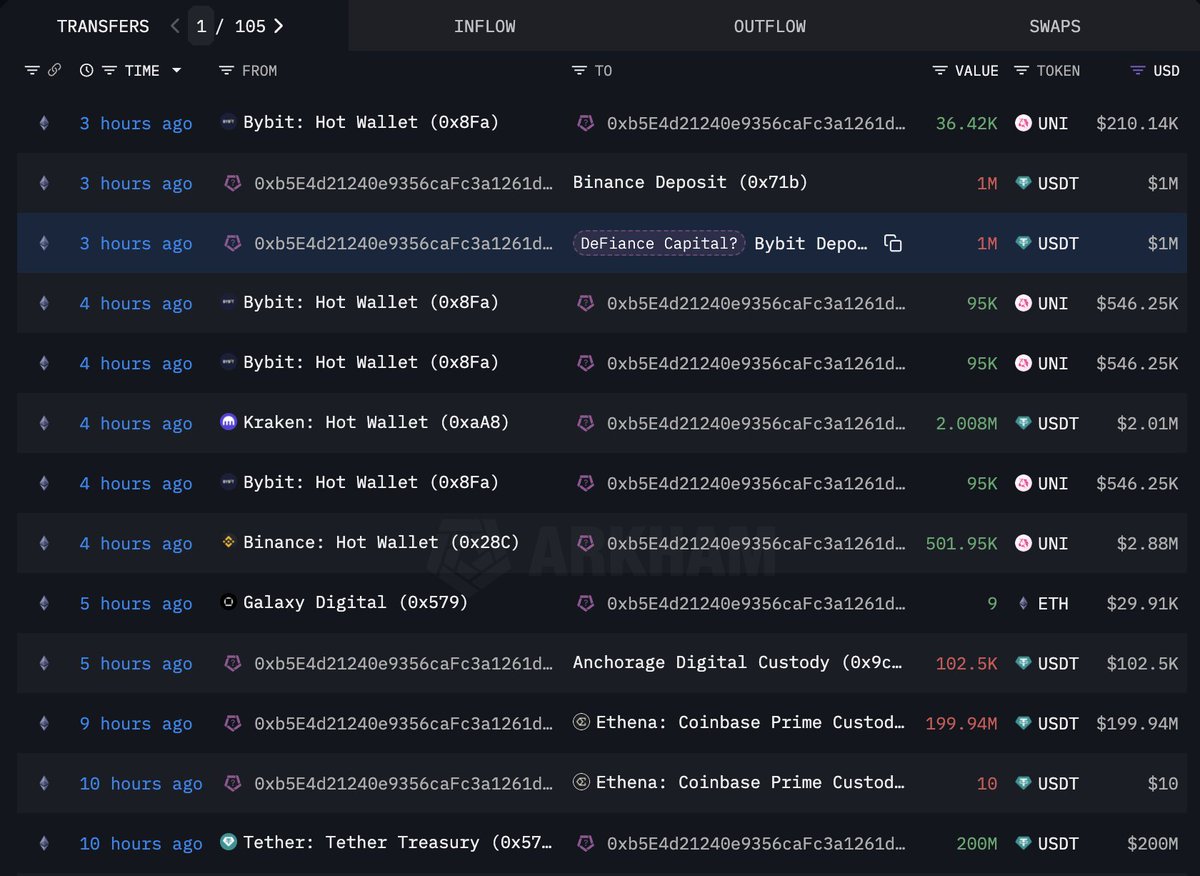Click the Kraken Hot Wallet logo icon
1200x876 pixels.
point(229,423)
